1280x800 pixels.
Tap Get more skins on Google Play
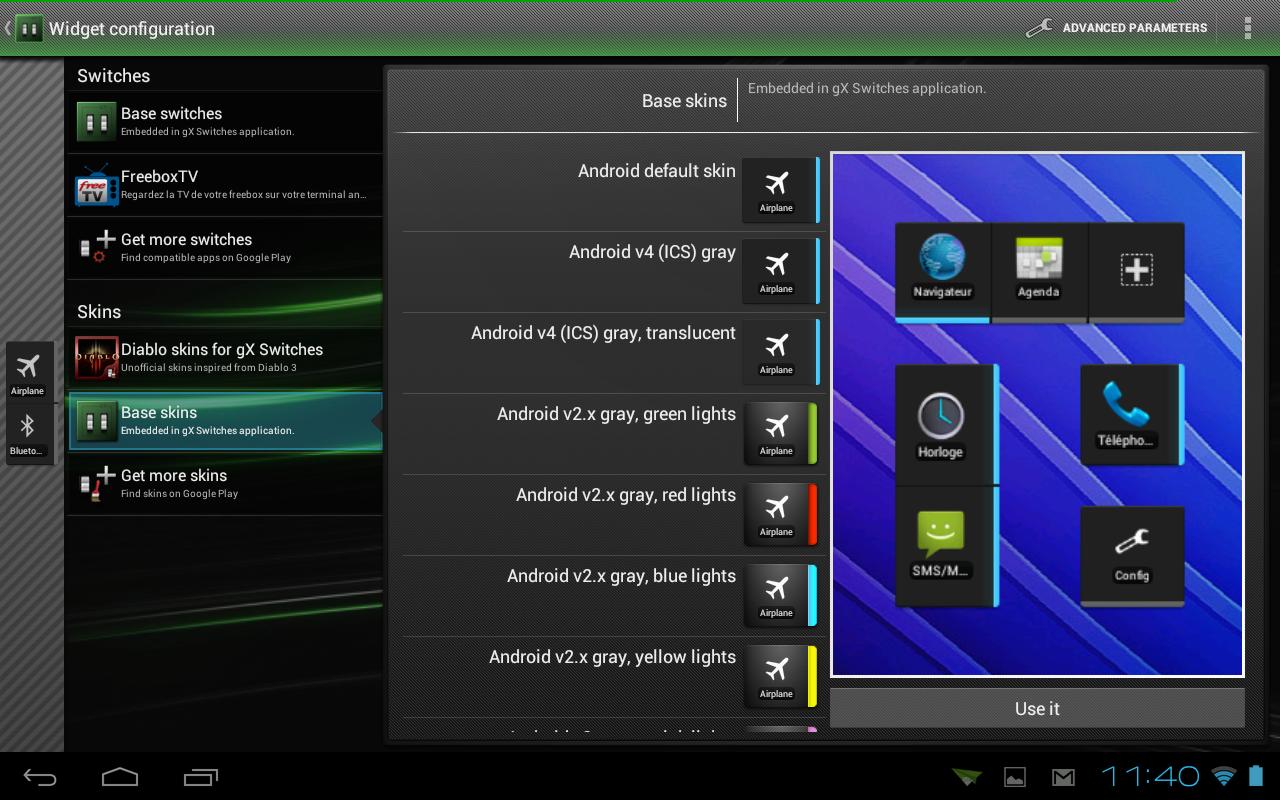224,484
